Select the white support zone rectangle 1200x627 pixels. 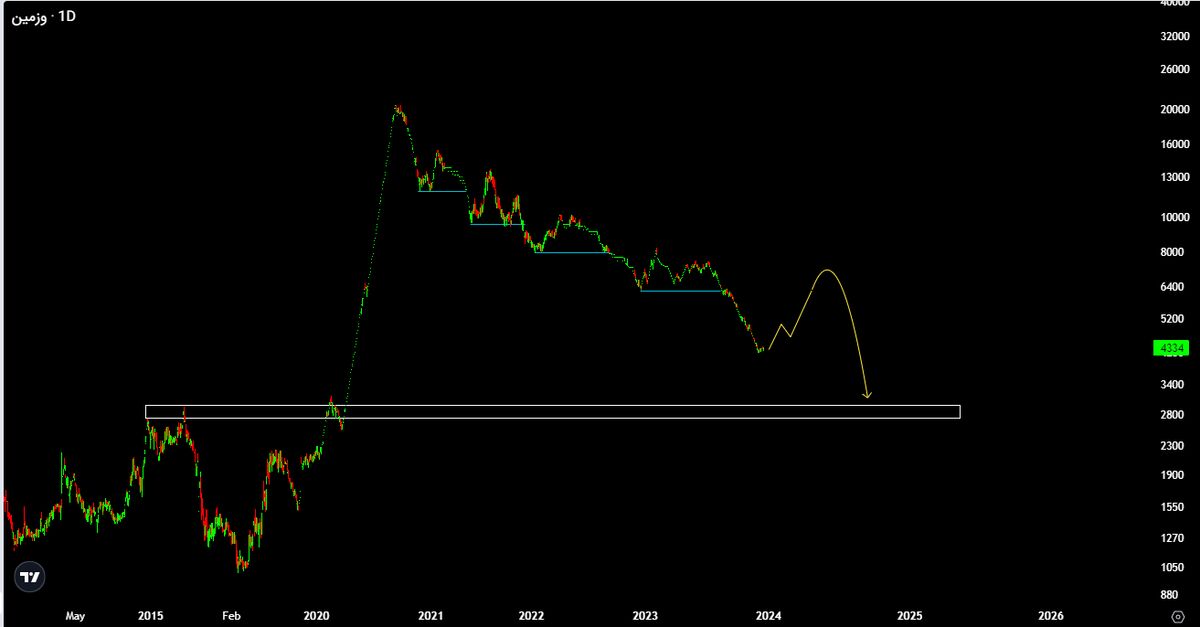click(x=552, y=412)
